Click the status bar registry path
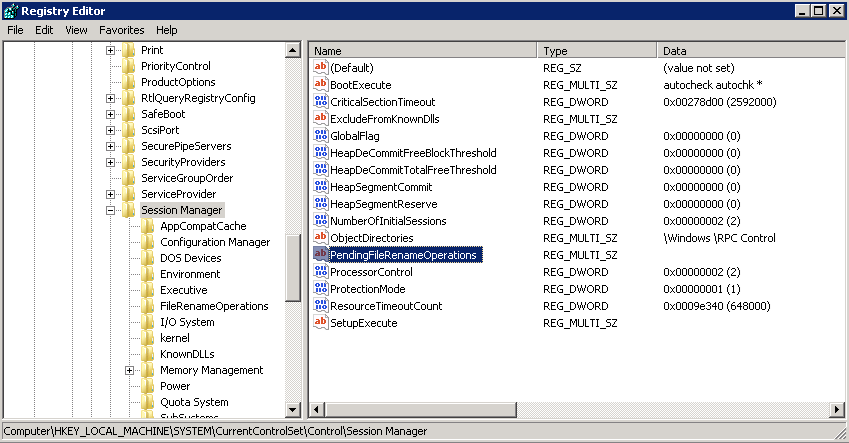 pos(215,432)
